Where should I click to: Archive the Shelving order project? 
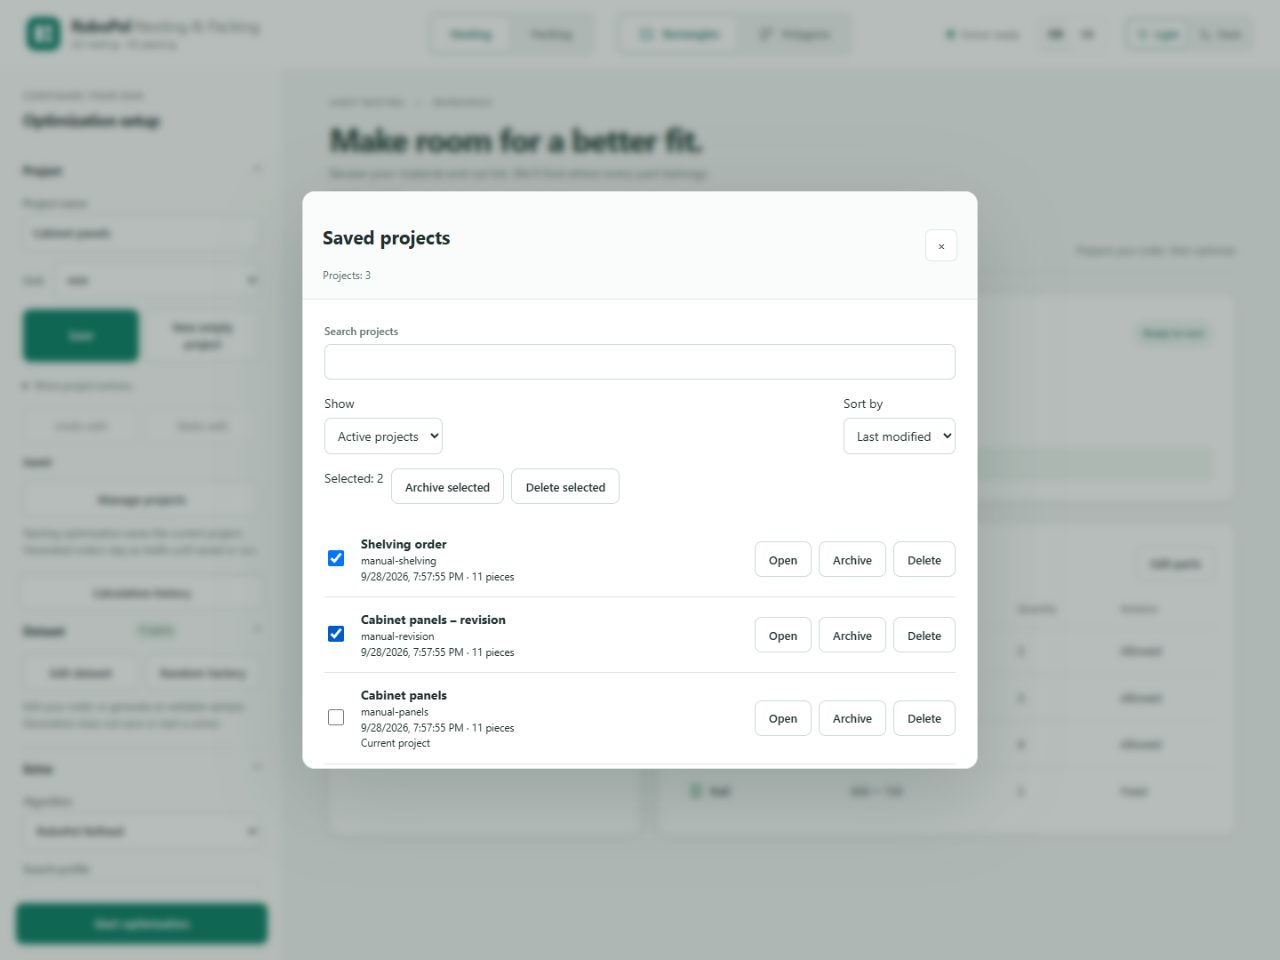pos(852,560)
